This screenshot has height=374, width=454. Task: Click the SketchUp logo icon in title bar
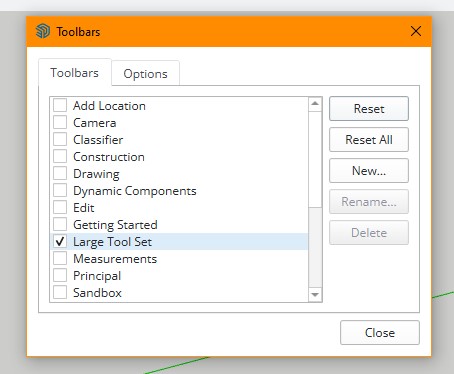pos(43,31)
